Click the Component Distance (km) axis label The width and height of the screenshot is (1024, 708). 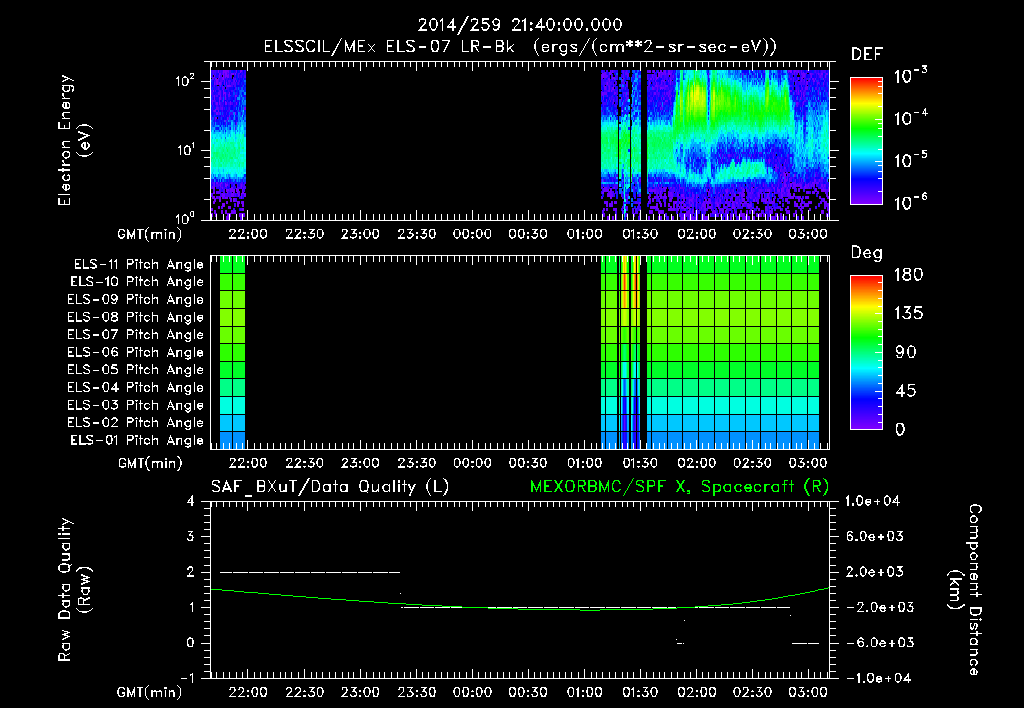(965, 589)
